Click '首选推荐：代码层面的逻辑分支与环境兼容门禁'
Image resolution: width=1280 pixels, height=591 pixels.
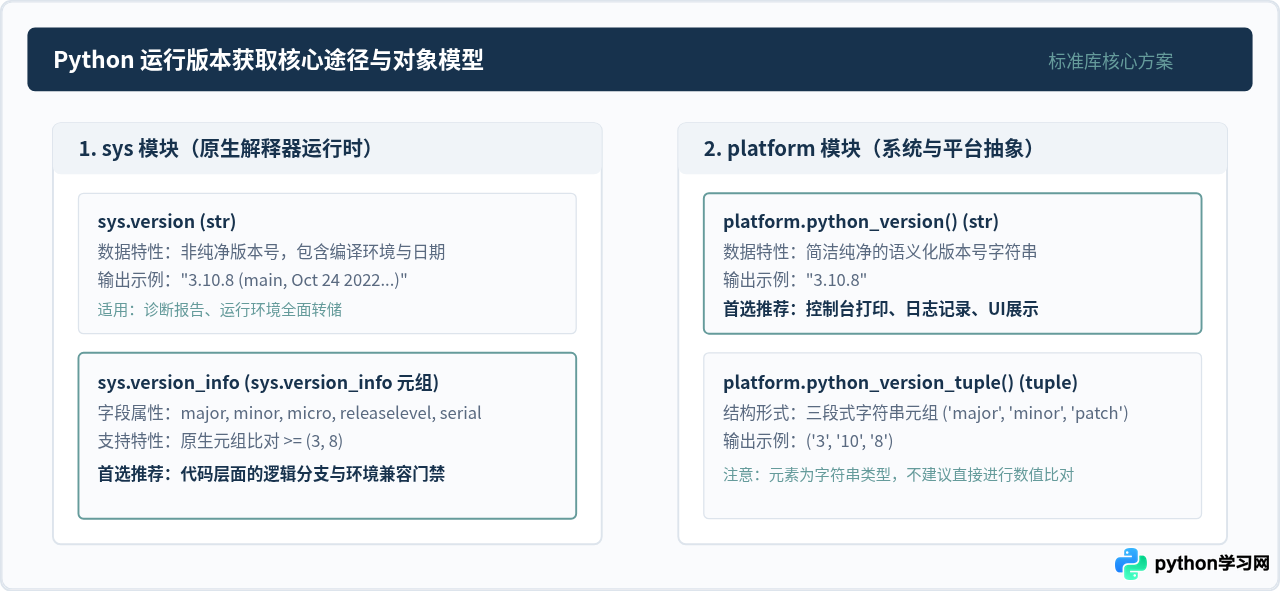[271, 473]
